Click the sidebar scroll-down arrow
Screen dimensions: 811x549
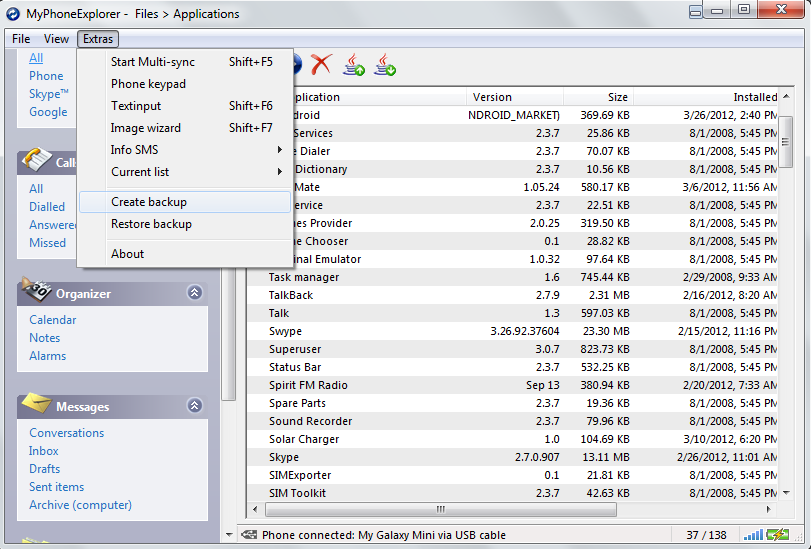pos(229,535)
